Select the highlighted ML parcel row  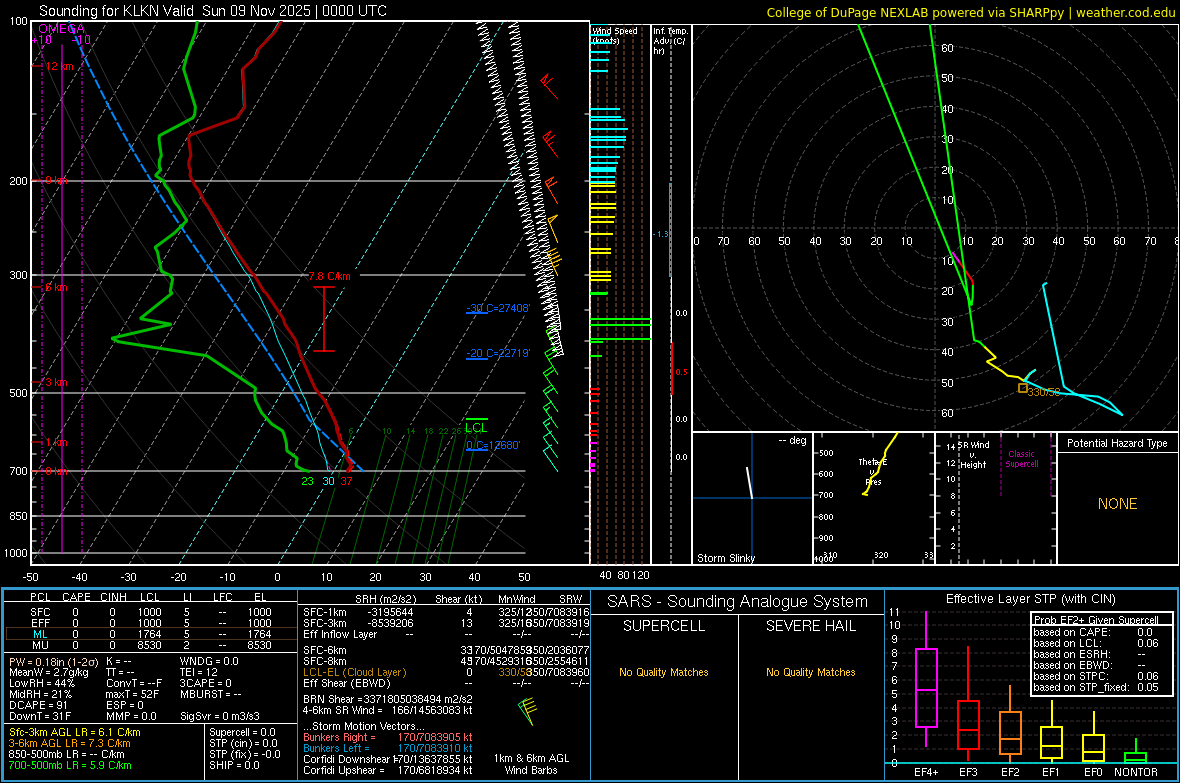pyautogui.click(x=151, y=634)
